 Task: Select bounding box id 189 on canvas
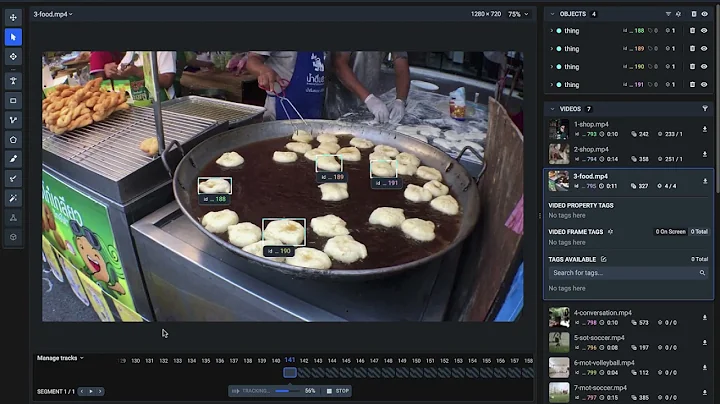click(329, 163)
